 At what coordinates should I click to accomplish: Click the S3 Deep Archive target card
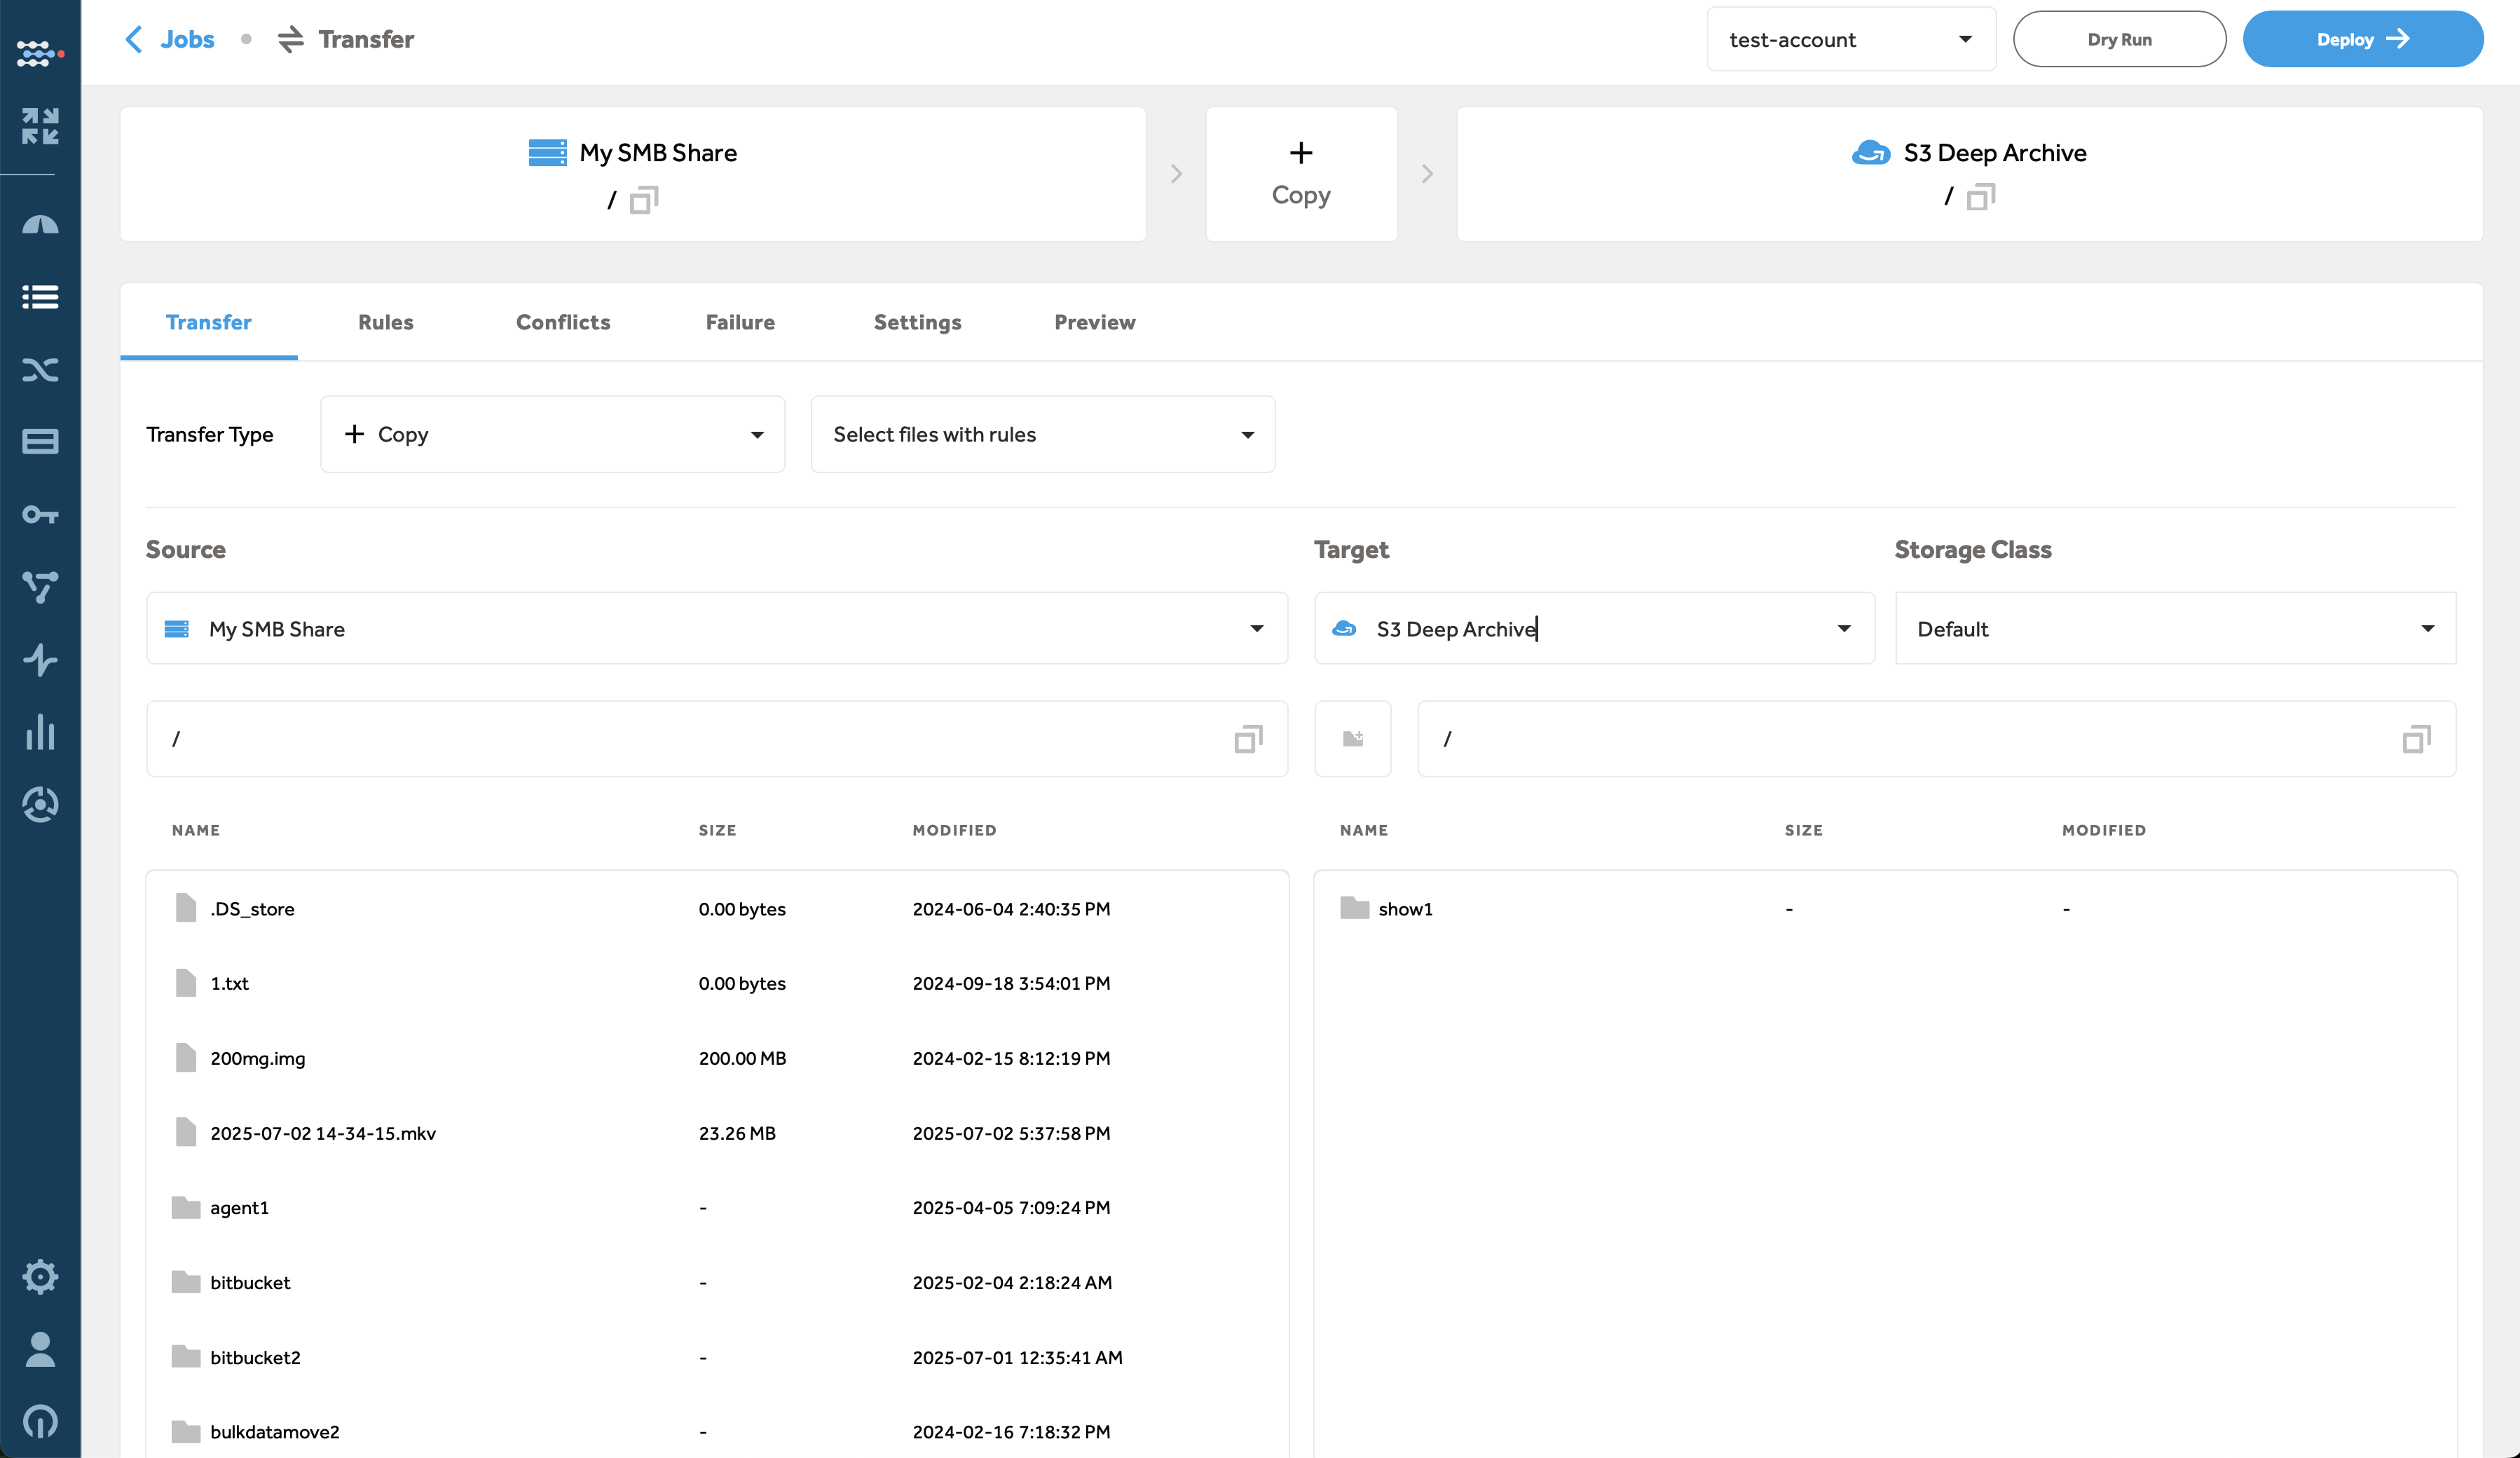point(1969,174)
